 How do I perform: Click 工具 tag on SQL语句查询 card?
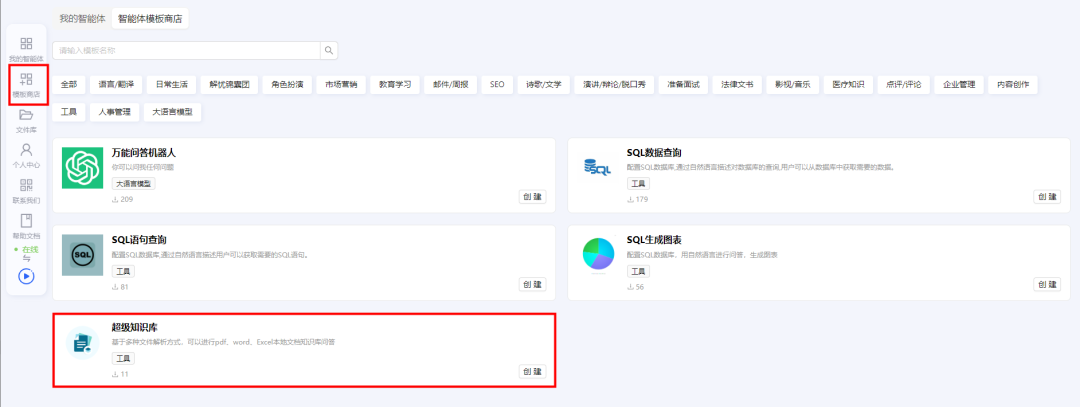pyautogui.click(x=123, y=271)
